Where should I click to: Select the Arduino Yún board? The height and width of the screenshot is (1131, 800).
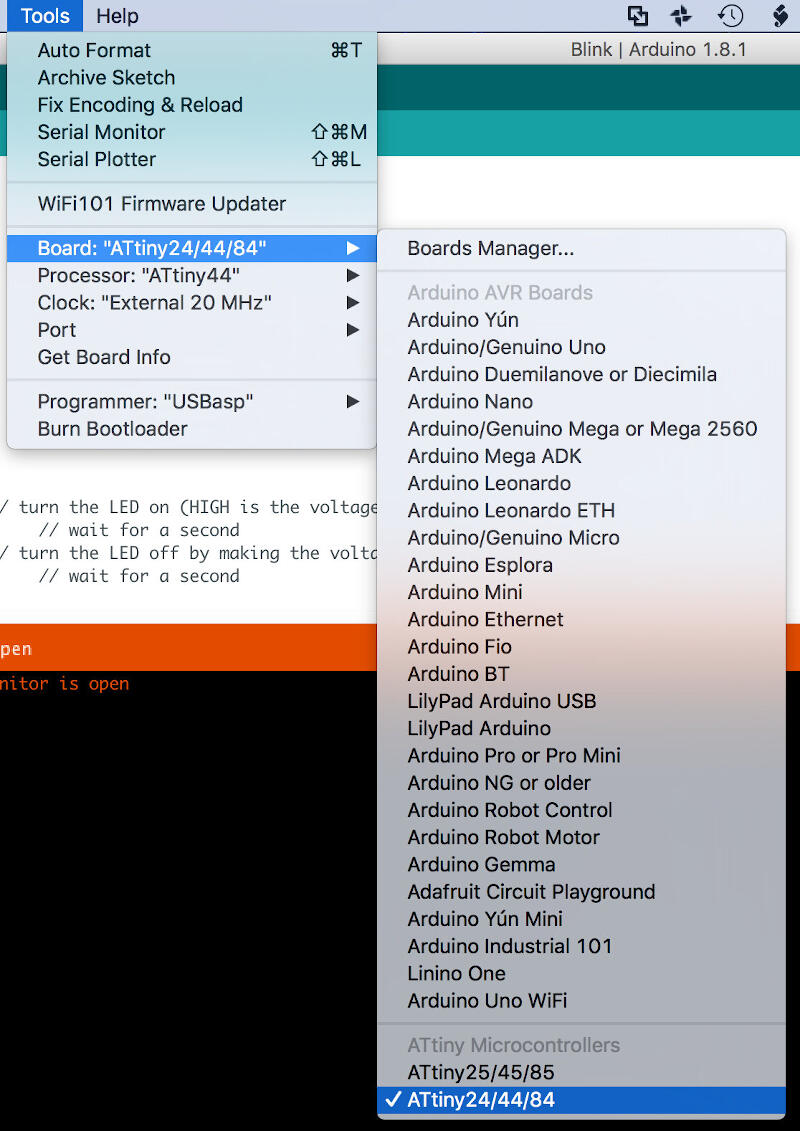pos(581,320)
